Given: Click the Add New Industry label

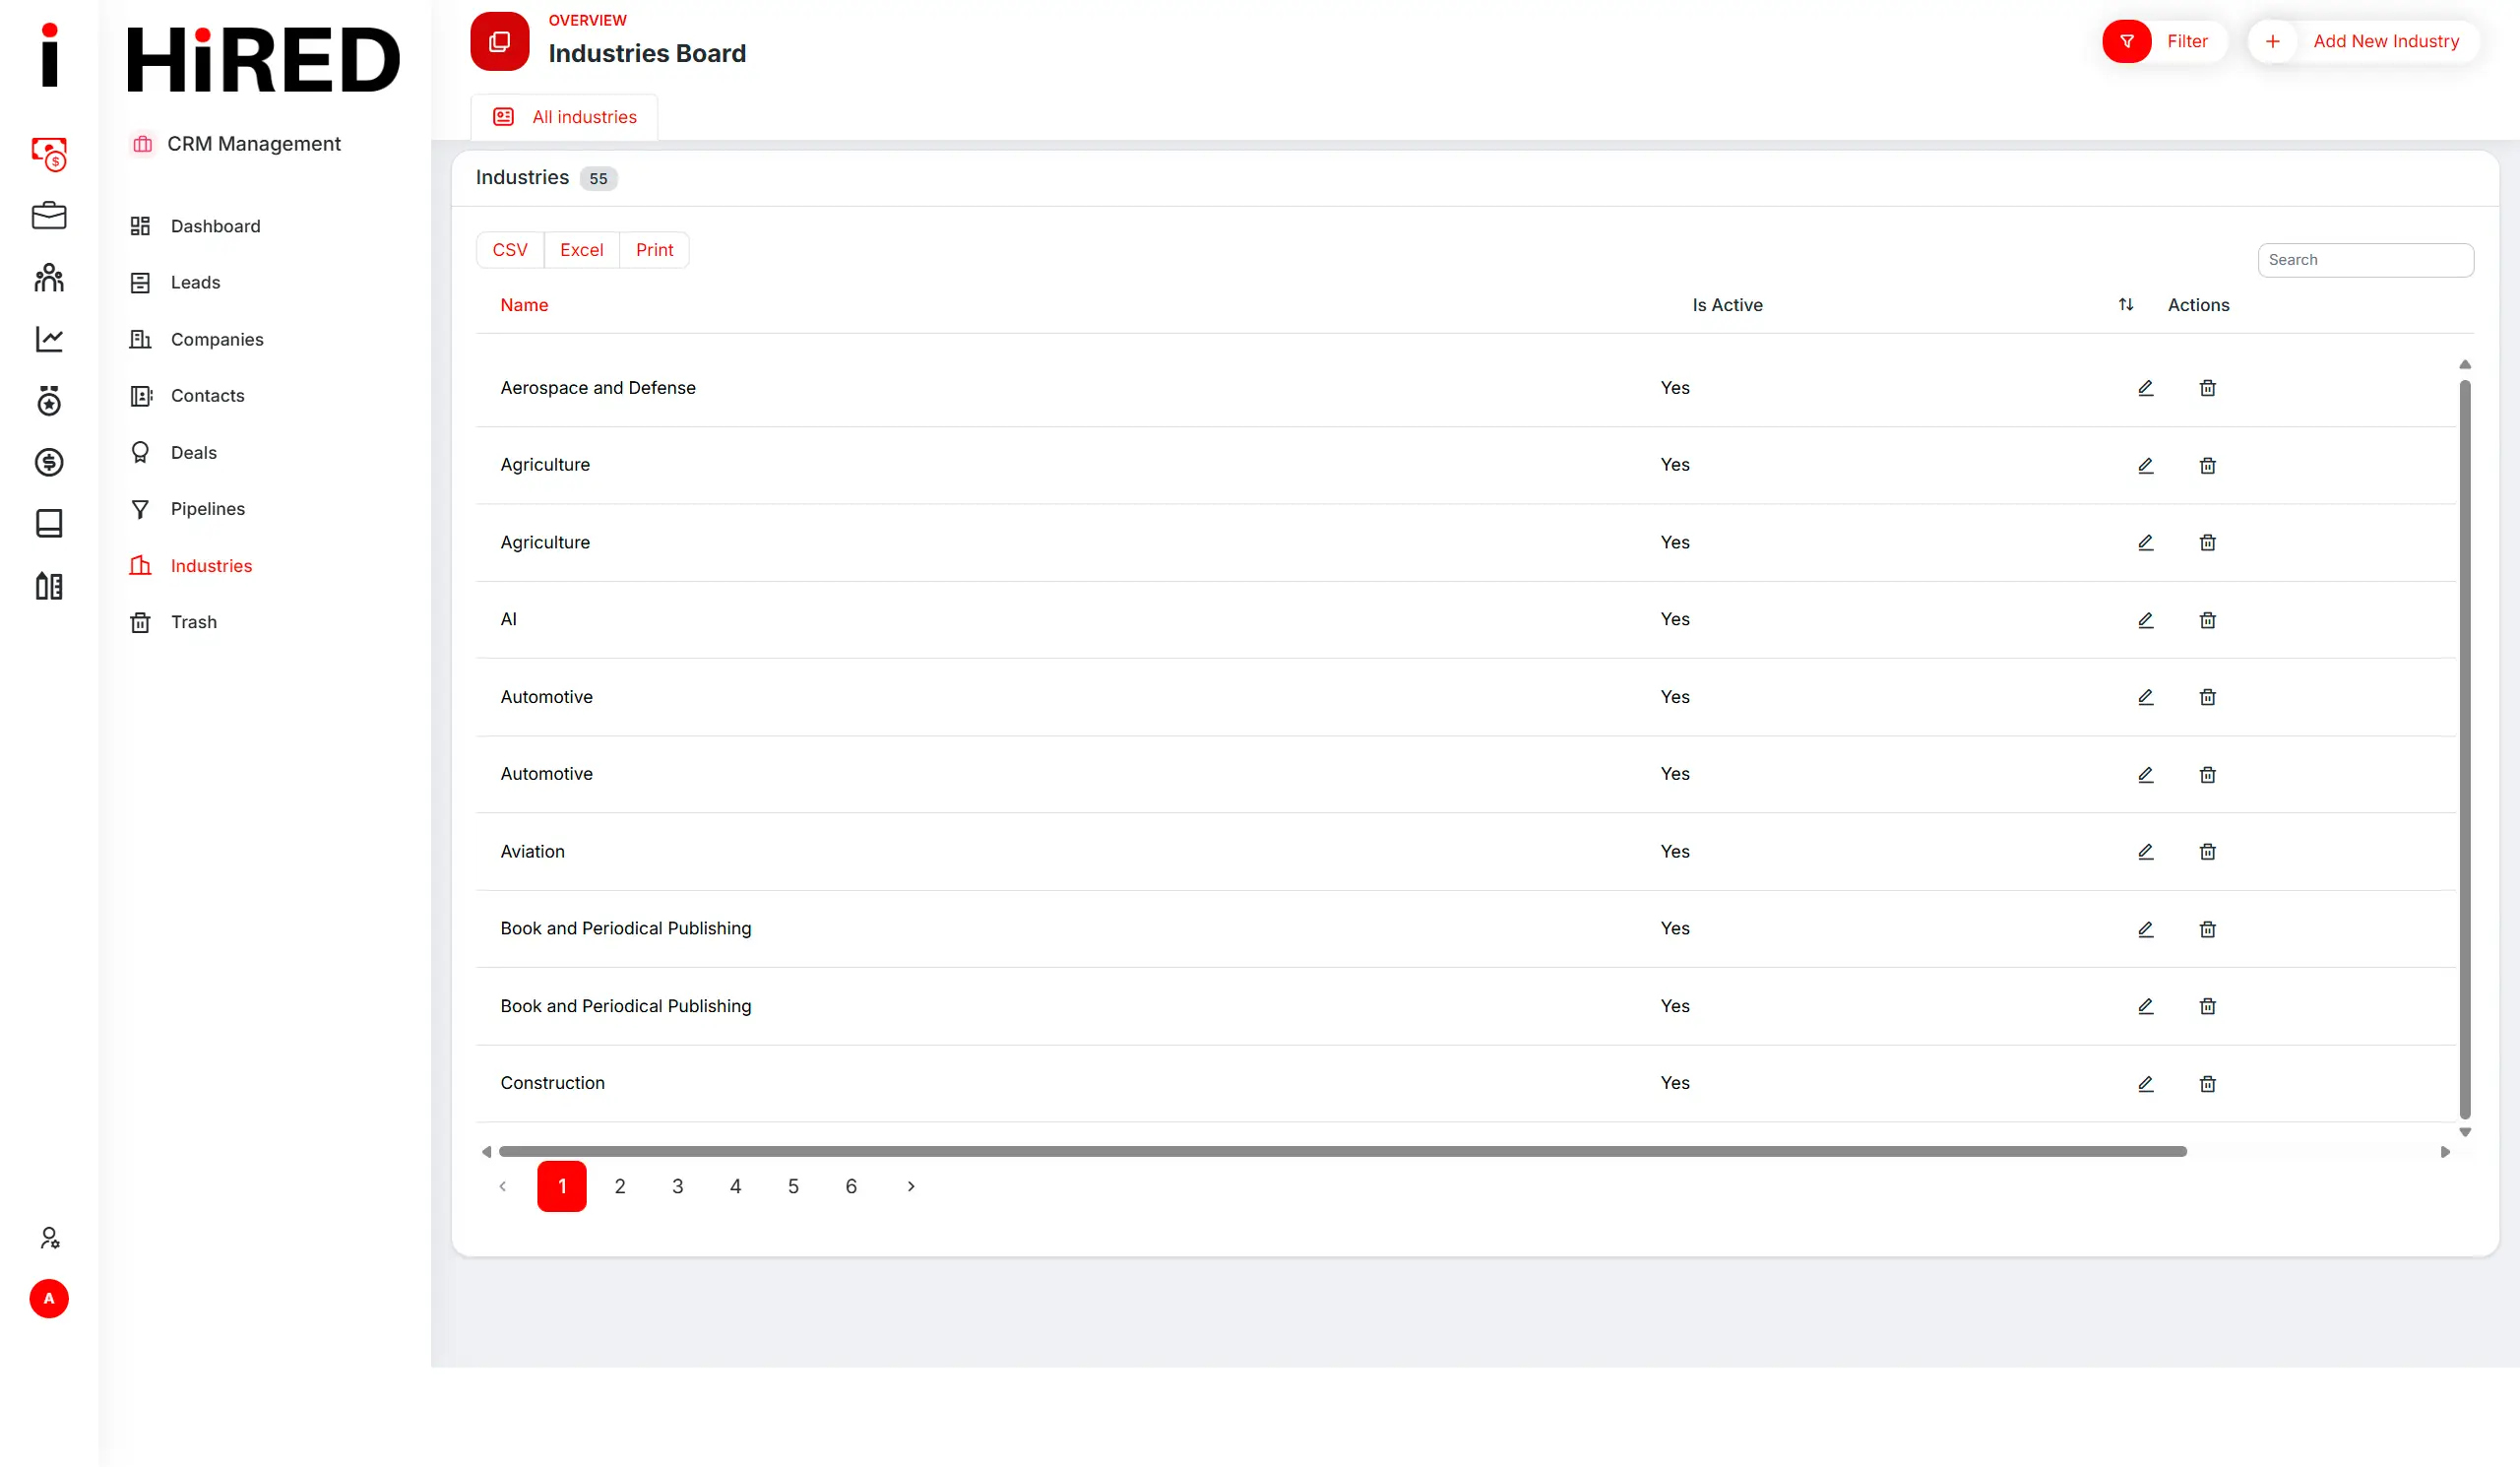Looking at the screenshot, I should coord(2386,41).
